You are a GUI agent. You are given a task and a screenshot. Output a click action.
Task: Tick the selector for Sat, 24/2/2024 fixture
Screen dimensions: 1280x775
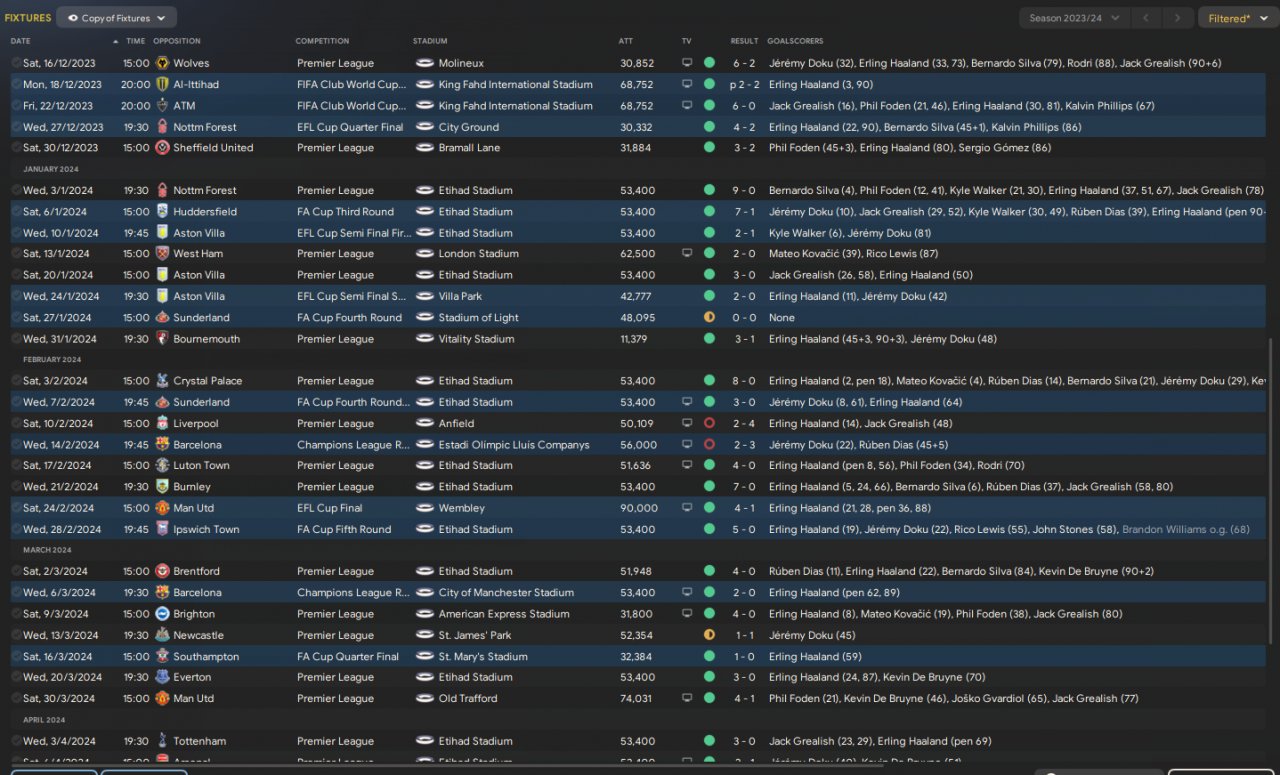16,508
